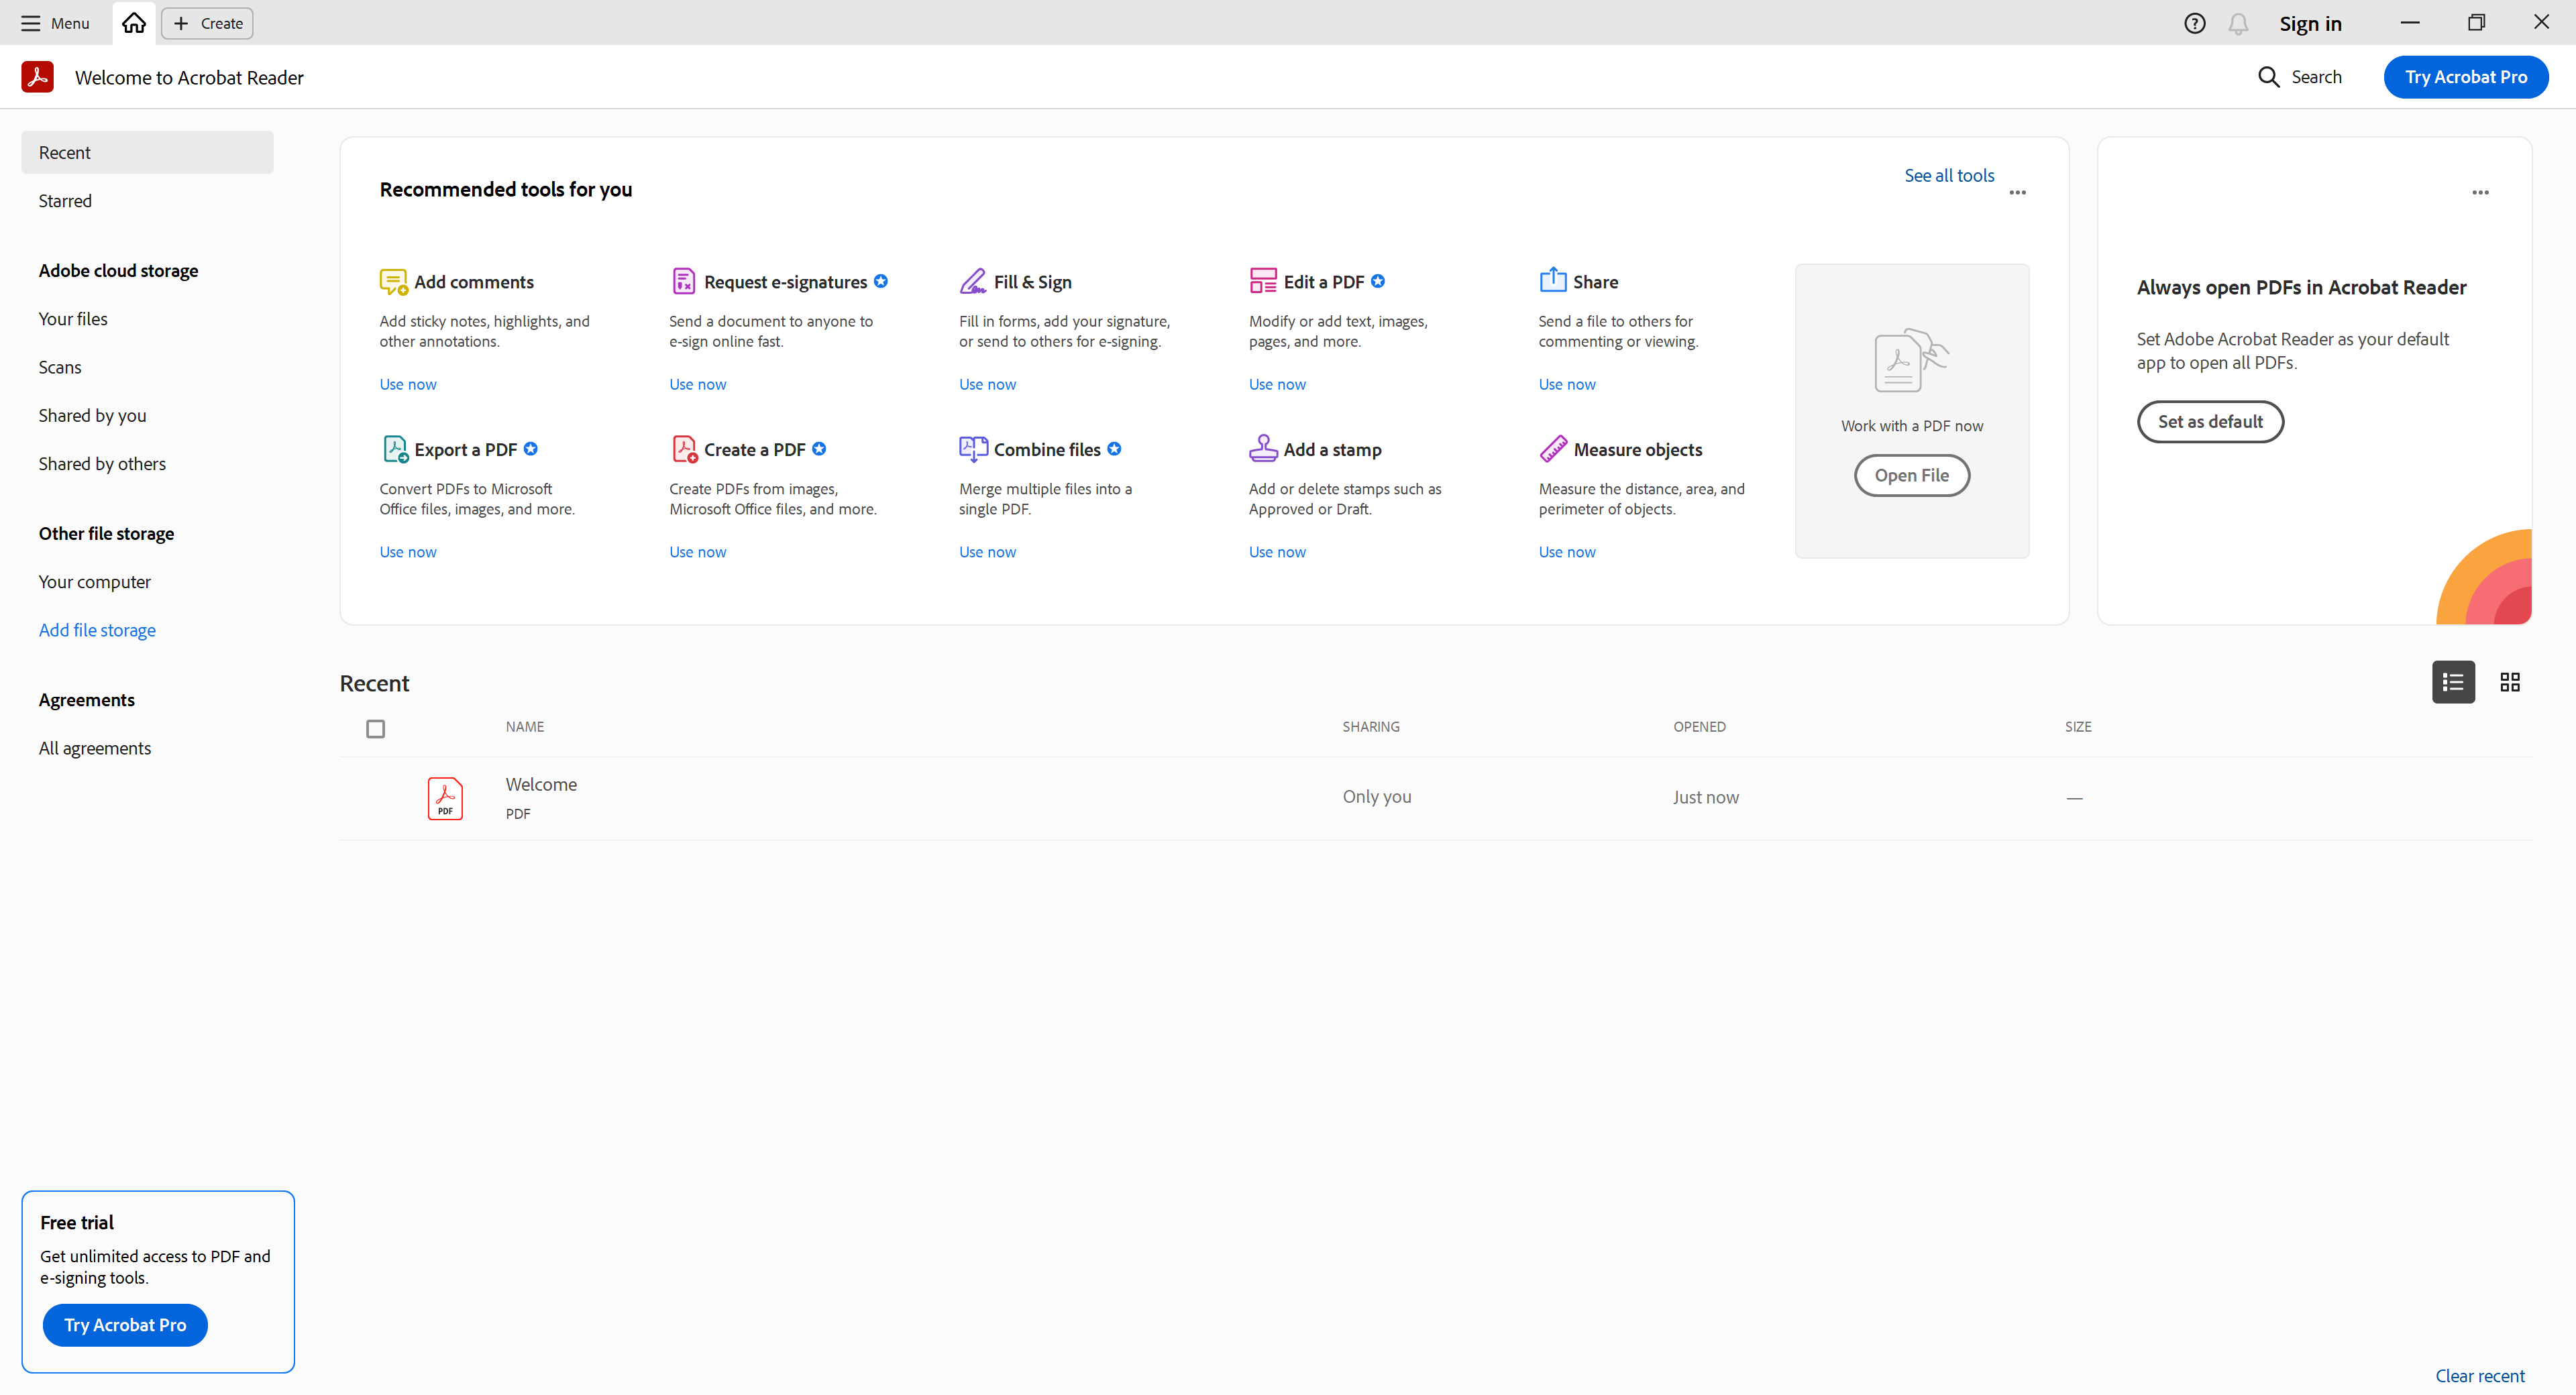Viewport: 2576px width, 1395px height.
Task: Click the Fill & Sign pen icon
Action: (x=972, y=281)
